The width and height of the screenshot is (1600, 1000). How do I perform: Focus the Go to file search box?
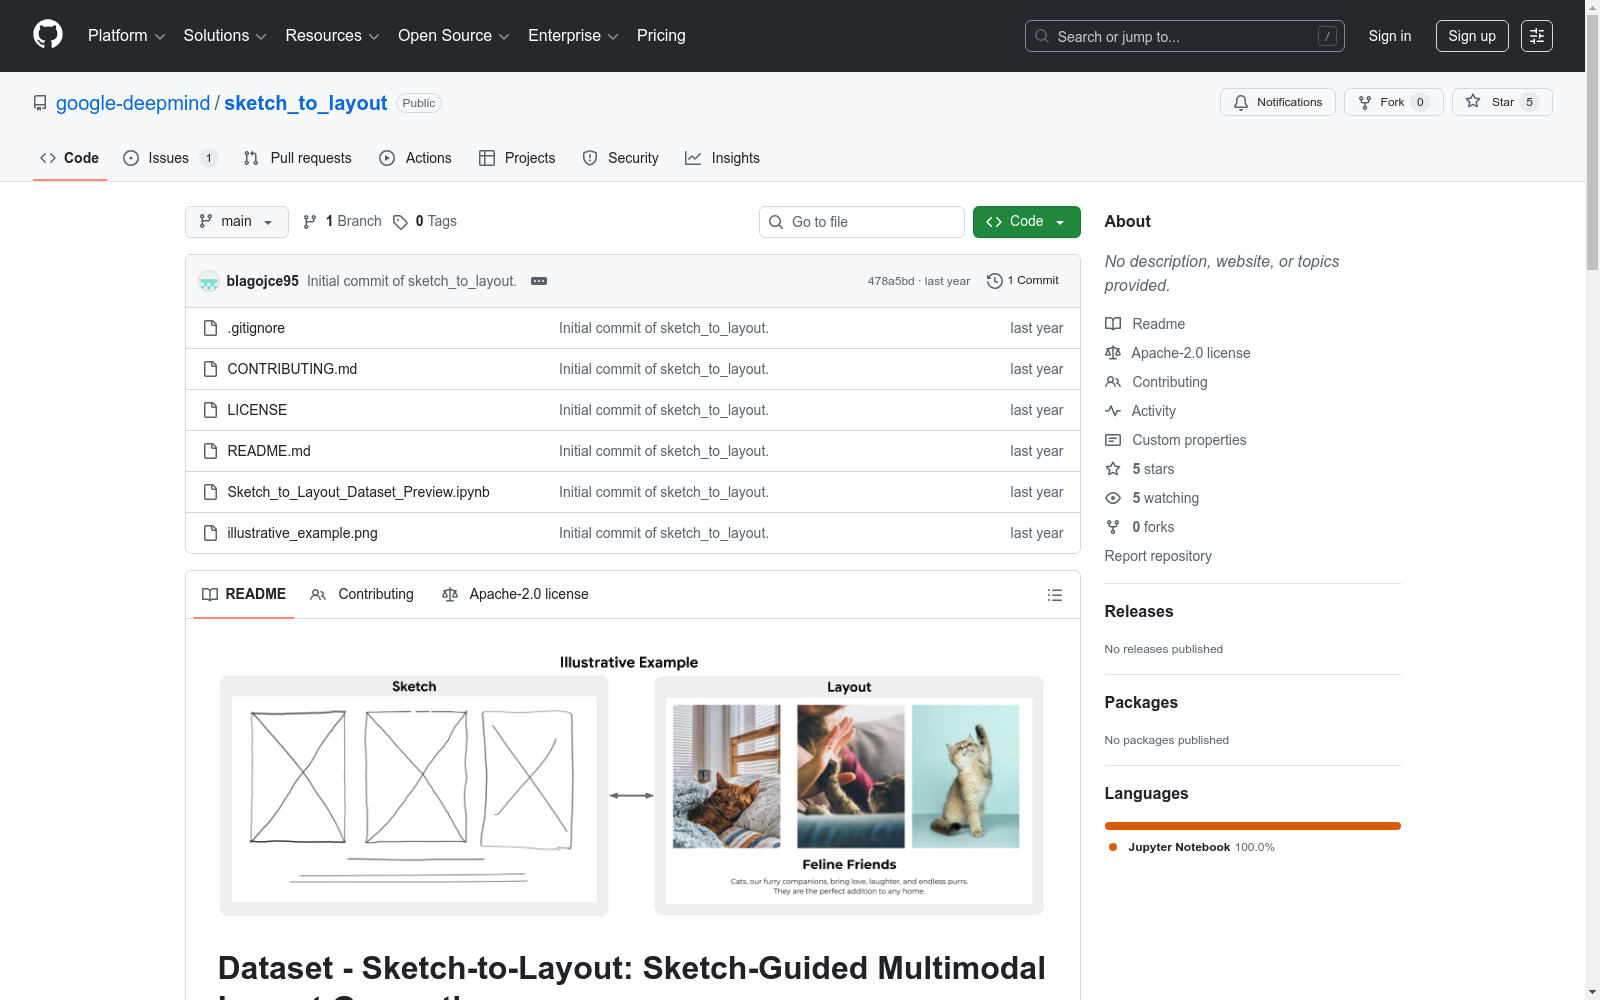pos(862,222)
